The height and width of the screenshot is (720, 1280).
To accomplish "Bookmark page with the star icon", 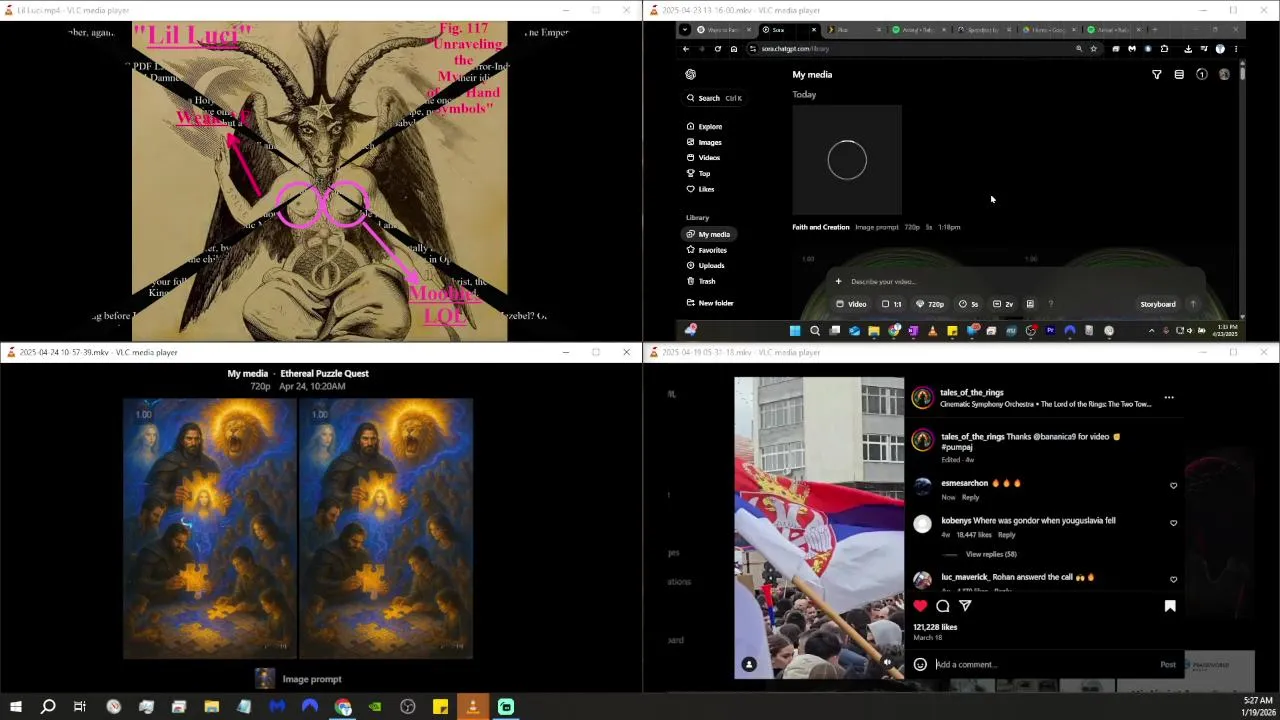I will coord(1093,49).
